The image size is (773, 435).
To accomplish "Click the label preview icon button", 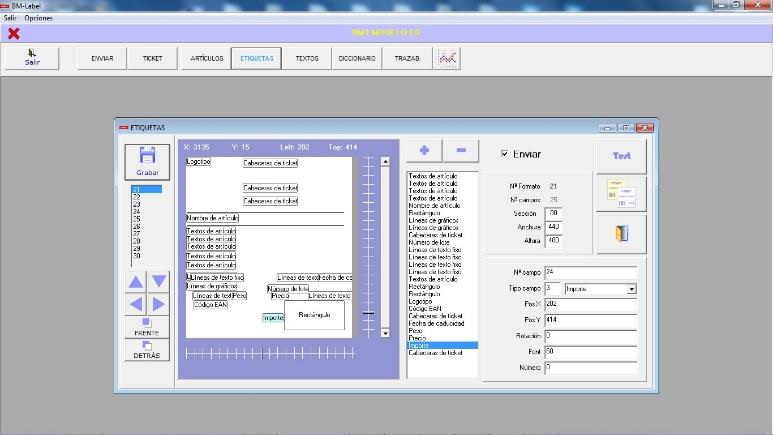I will point(621,194).
